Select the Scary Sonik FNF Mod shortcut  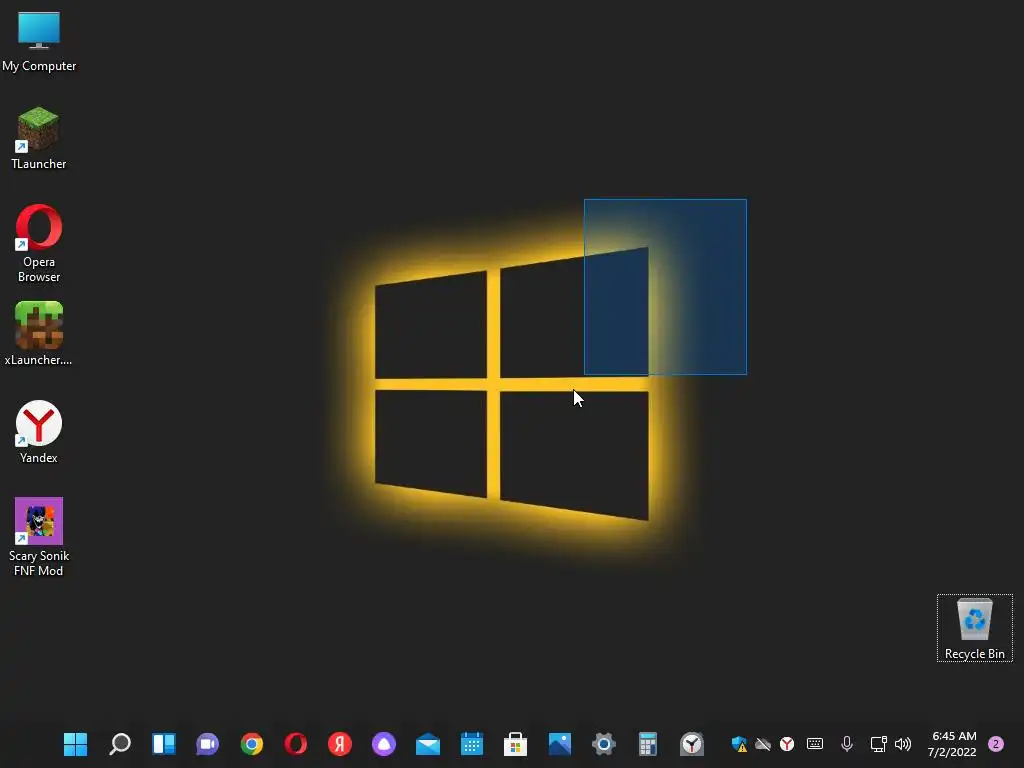pos(39,537)
